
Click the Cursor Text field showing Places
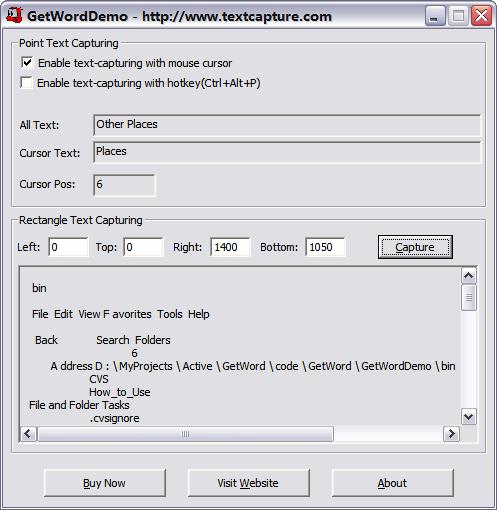tap(287, 152)
